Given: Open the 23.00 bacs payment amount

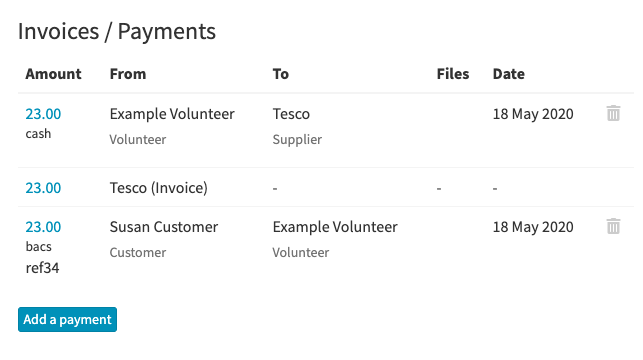Looking at the screenshot, I should point(43,227).
